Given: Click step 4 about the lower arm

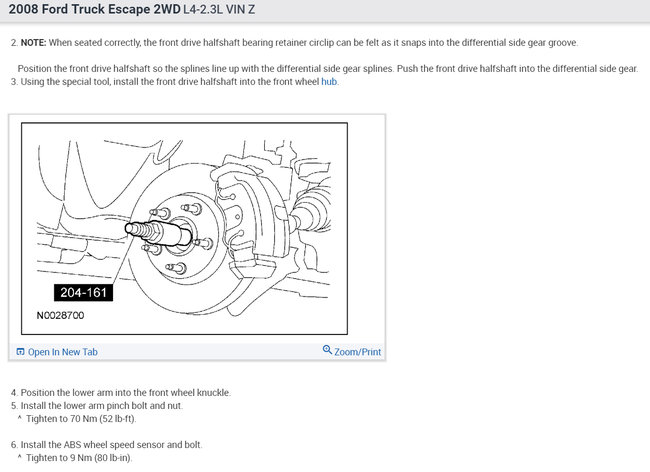Looking at the screenshot, I should pos(121,392).
